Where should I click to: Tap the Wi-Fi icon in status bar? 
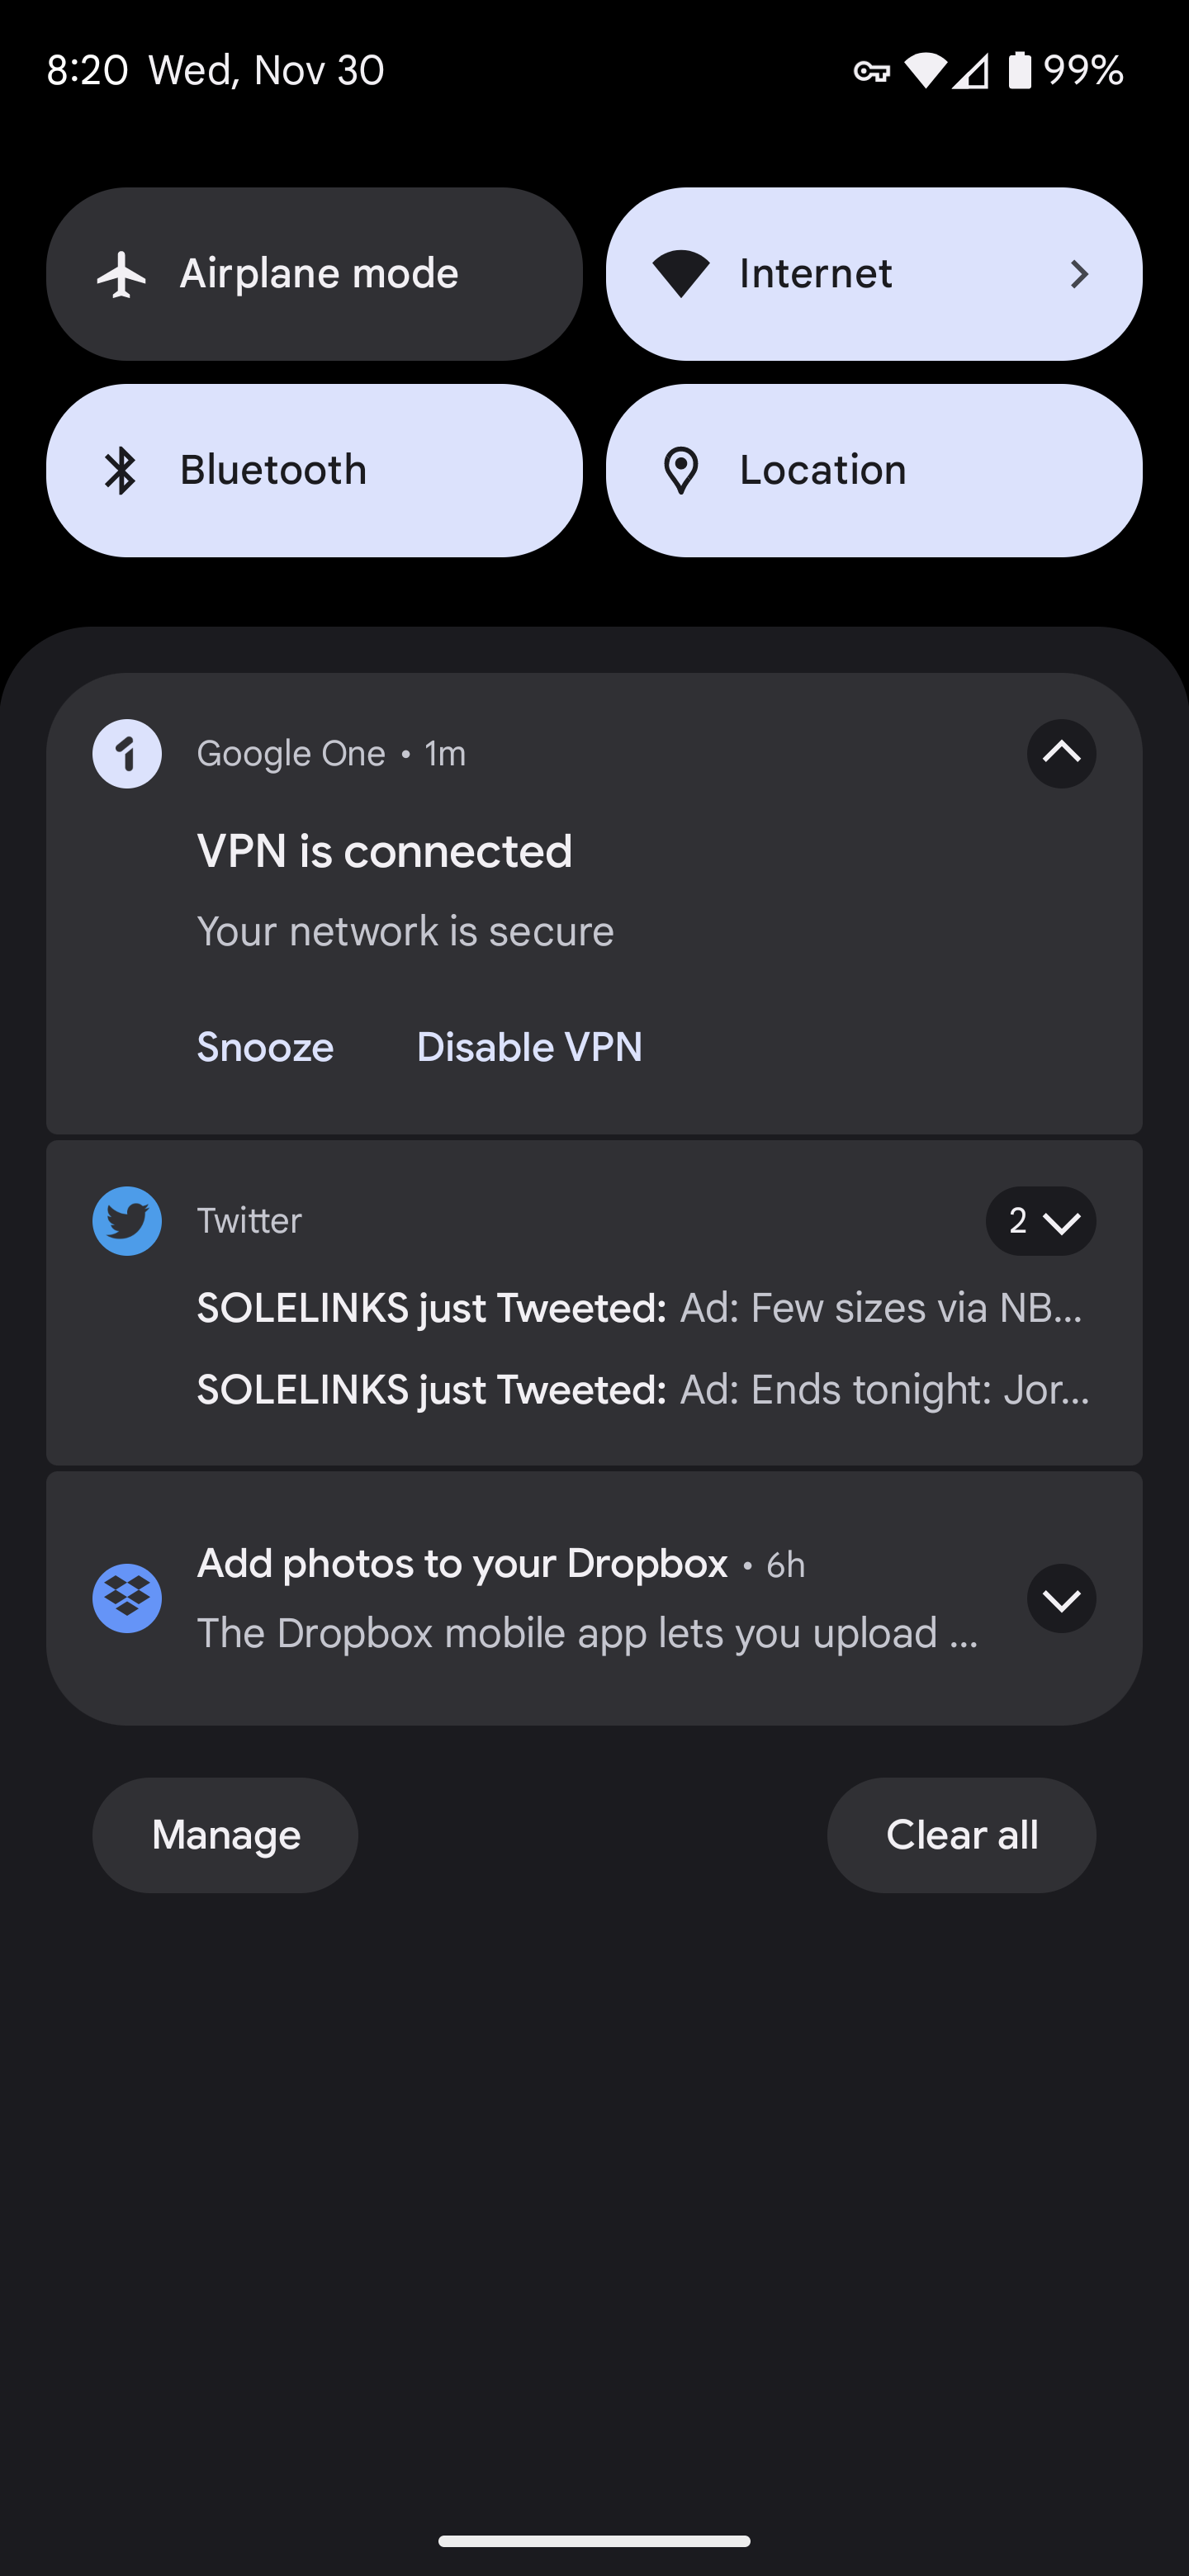[925, 70]
